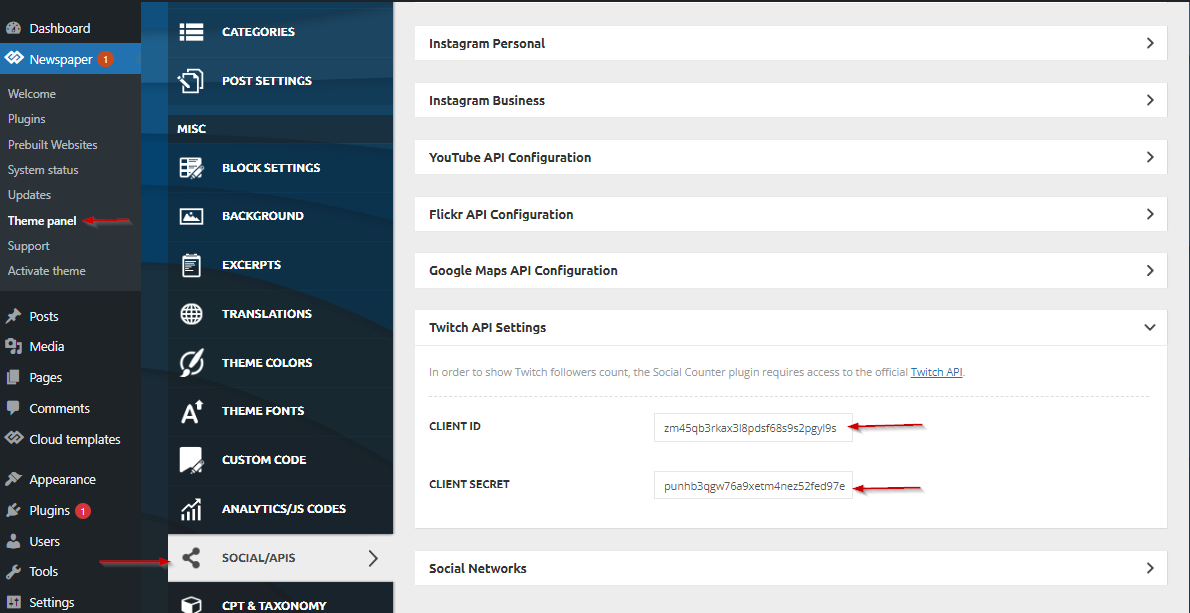
Task: Open the Excerpts panel label
Action: coord(251,265)
